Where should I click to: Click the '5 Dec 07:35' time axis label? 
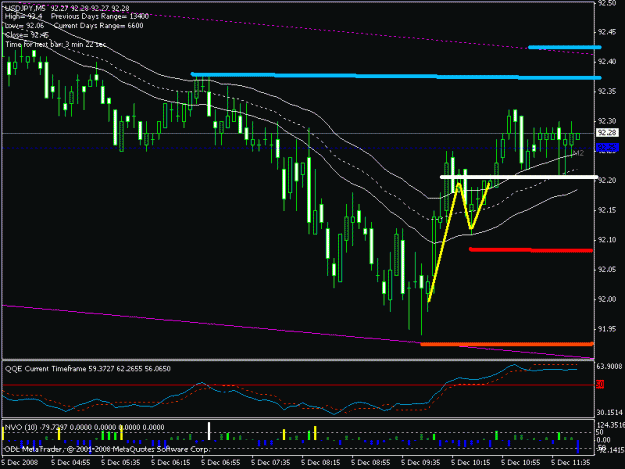click(271, 463)
